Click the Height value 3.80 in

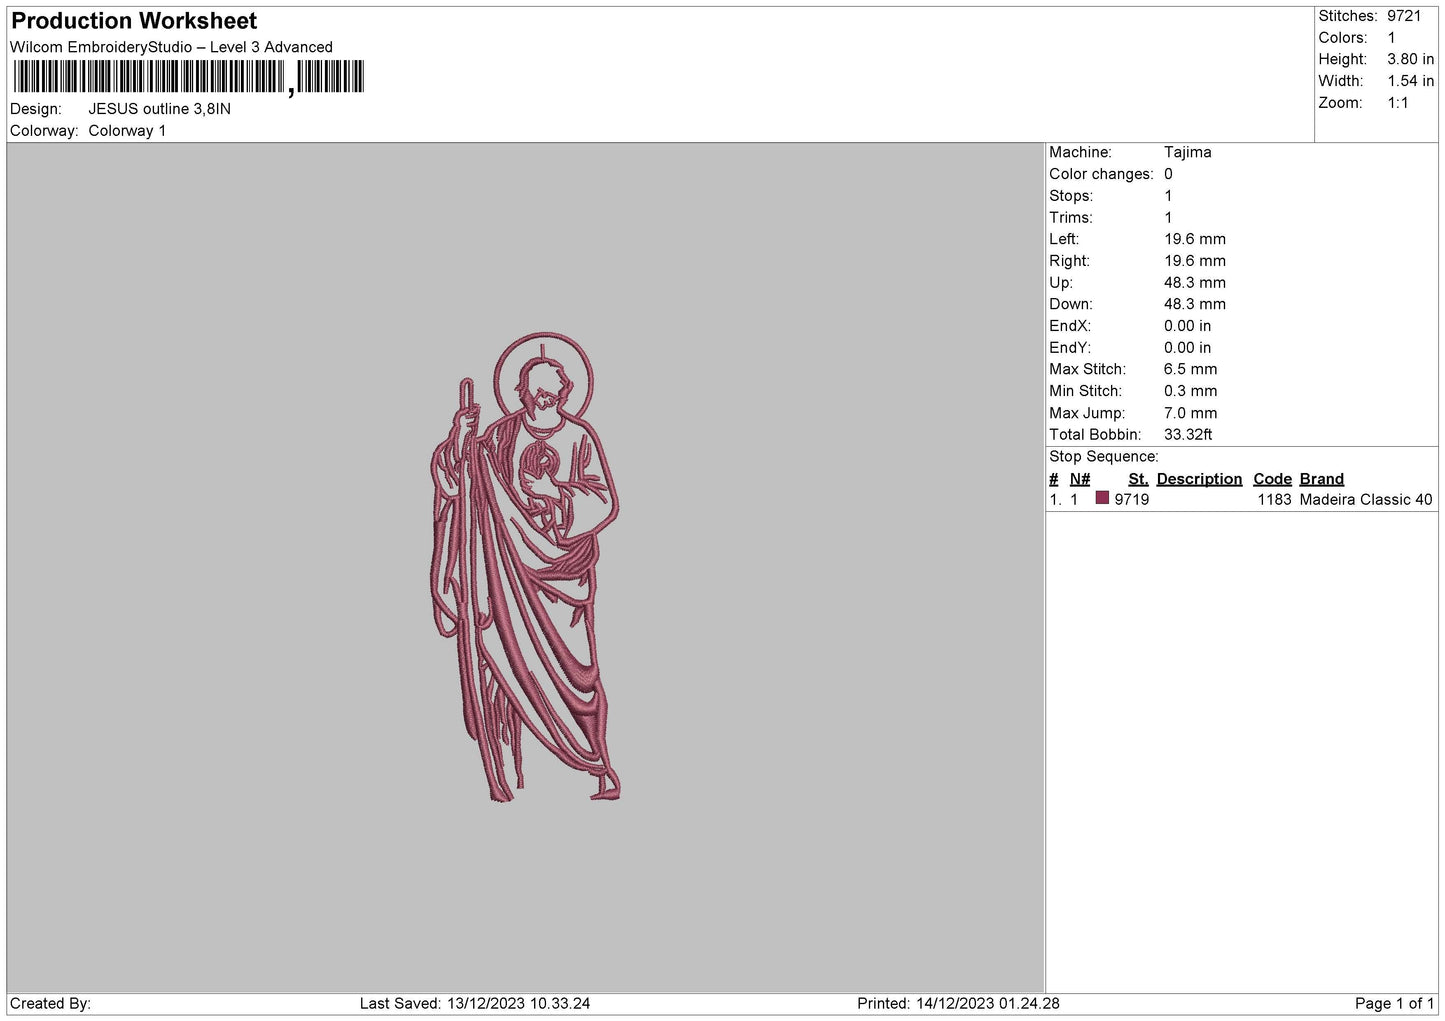[x=1410, y=60]
